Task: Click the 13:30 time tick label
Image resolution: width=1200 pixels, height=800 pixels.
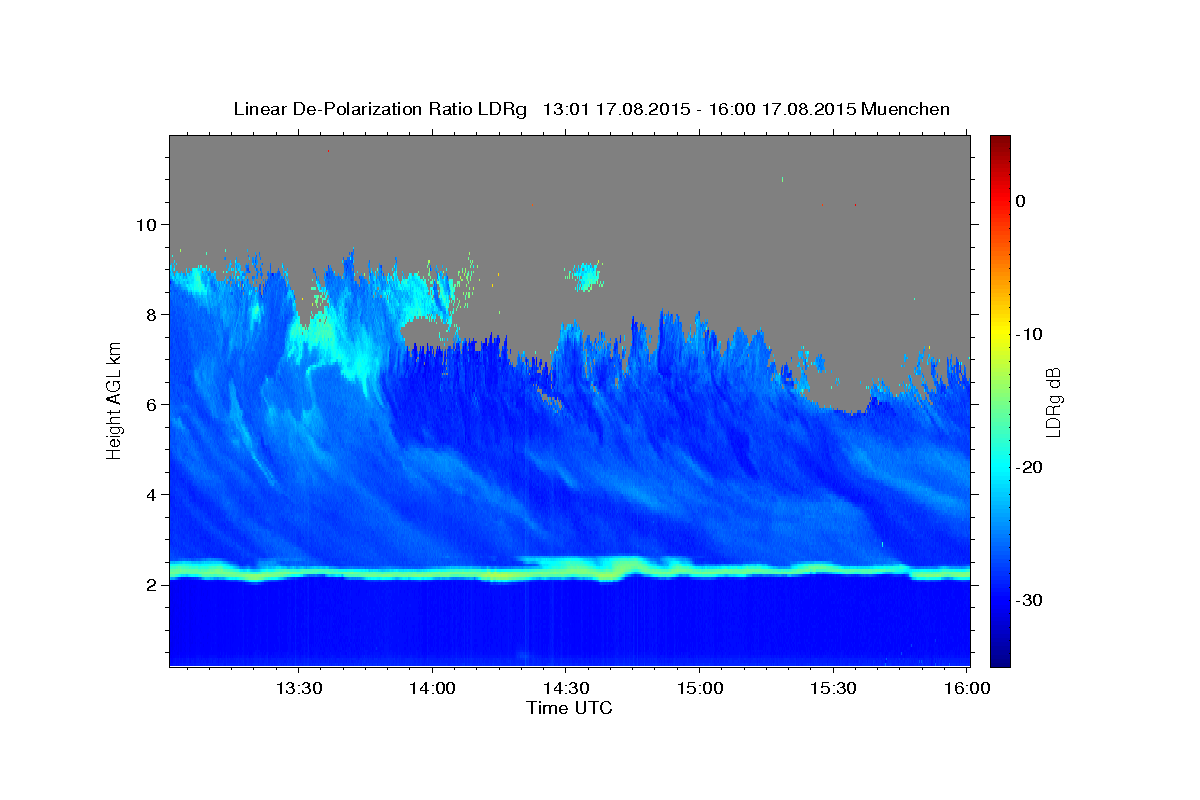Action: (298, 688)
